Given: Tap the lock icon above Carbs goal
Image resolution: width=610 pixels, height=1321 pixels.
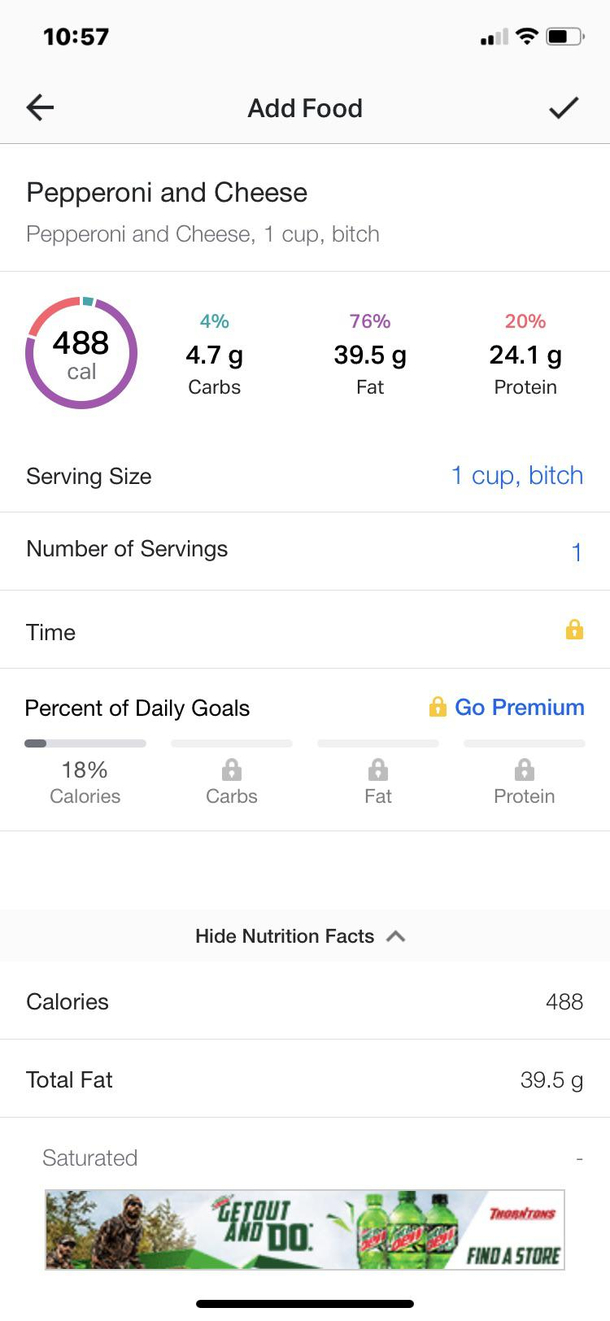Looking at the screenshot, I should point(231,769).
